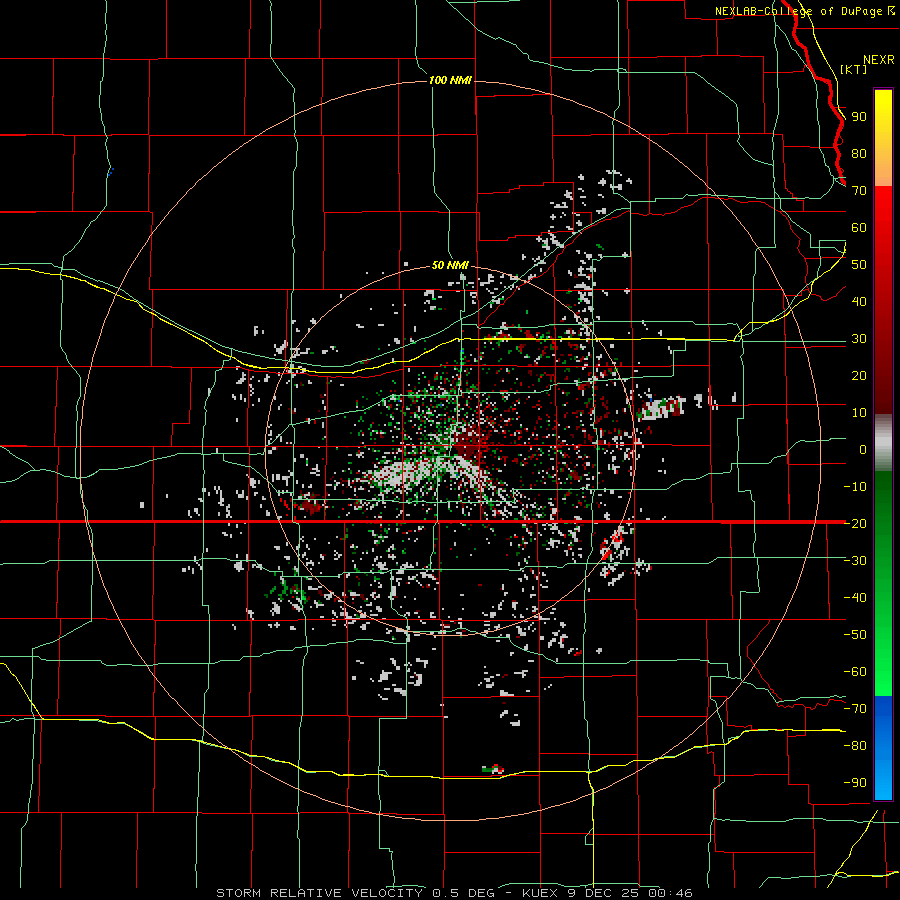Click the 0 scale value

pyautogui.click(x=863, y=449)
